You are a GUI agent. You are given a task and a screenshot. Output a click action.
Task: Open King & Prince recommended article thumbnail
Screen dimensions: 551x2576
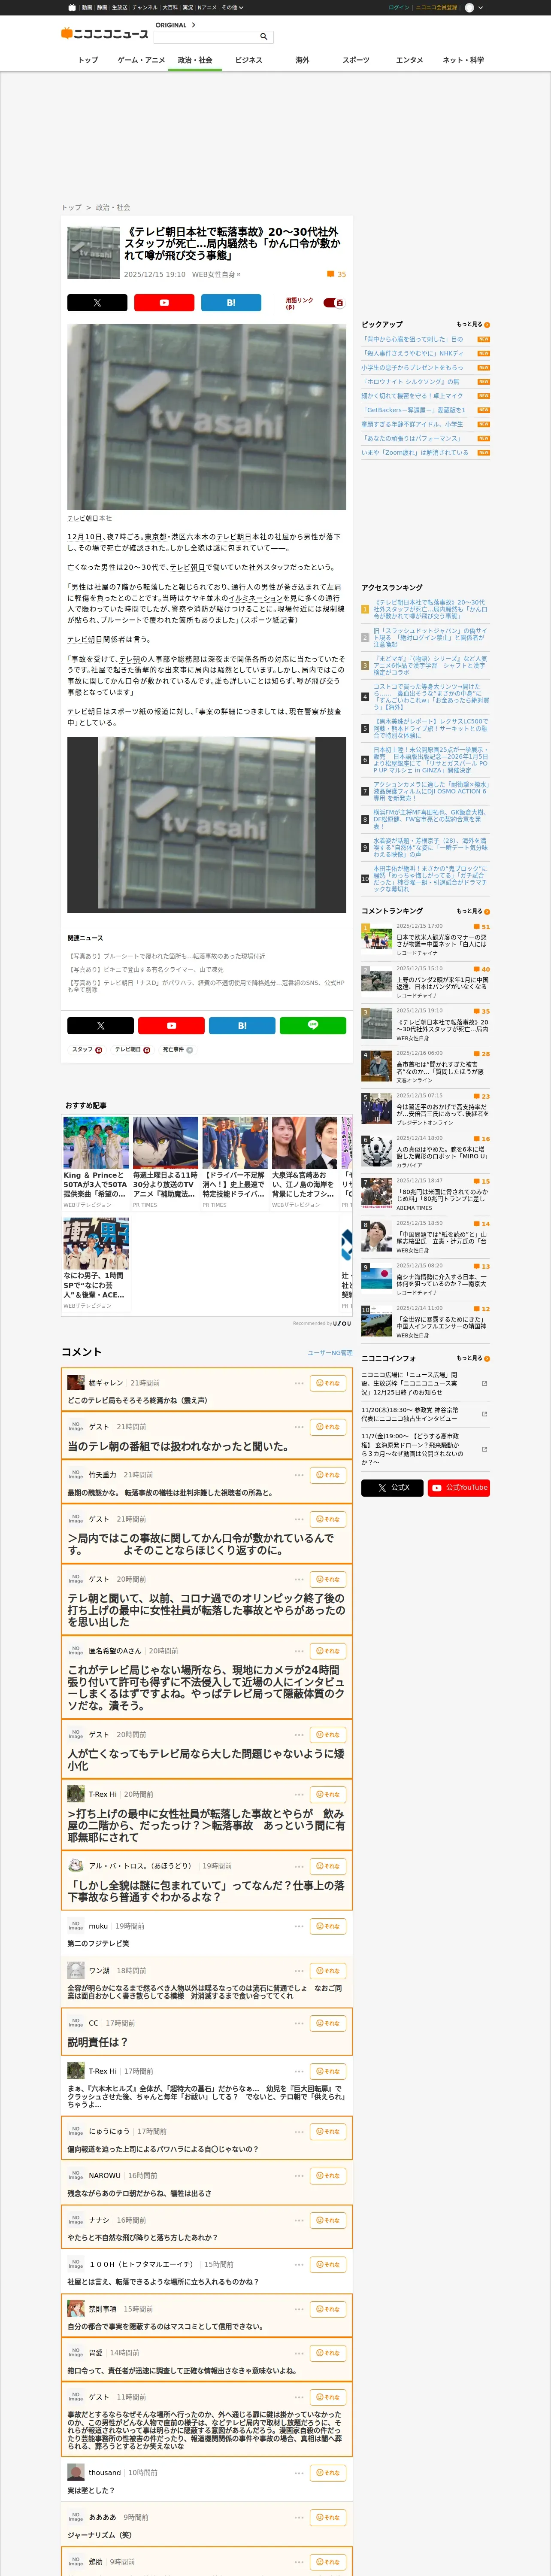(96, 1142)
